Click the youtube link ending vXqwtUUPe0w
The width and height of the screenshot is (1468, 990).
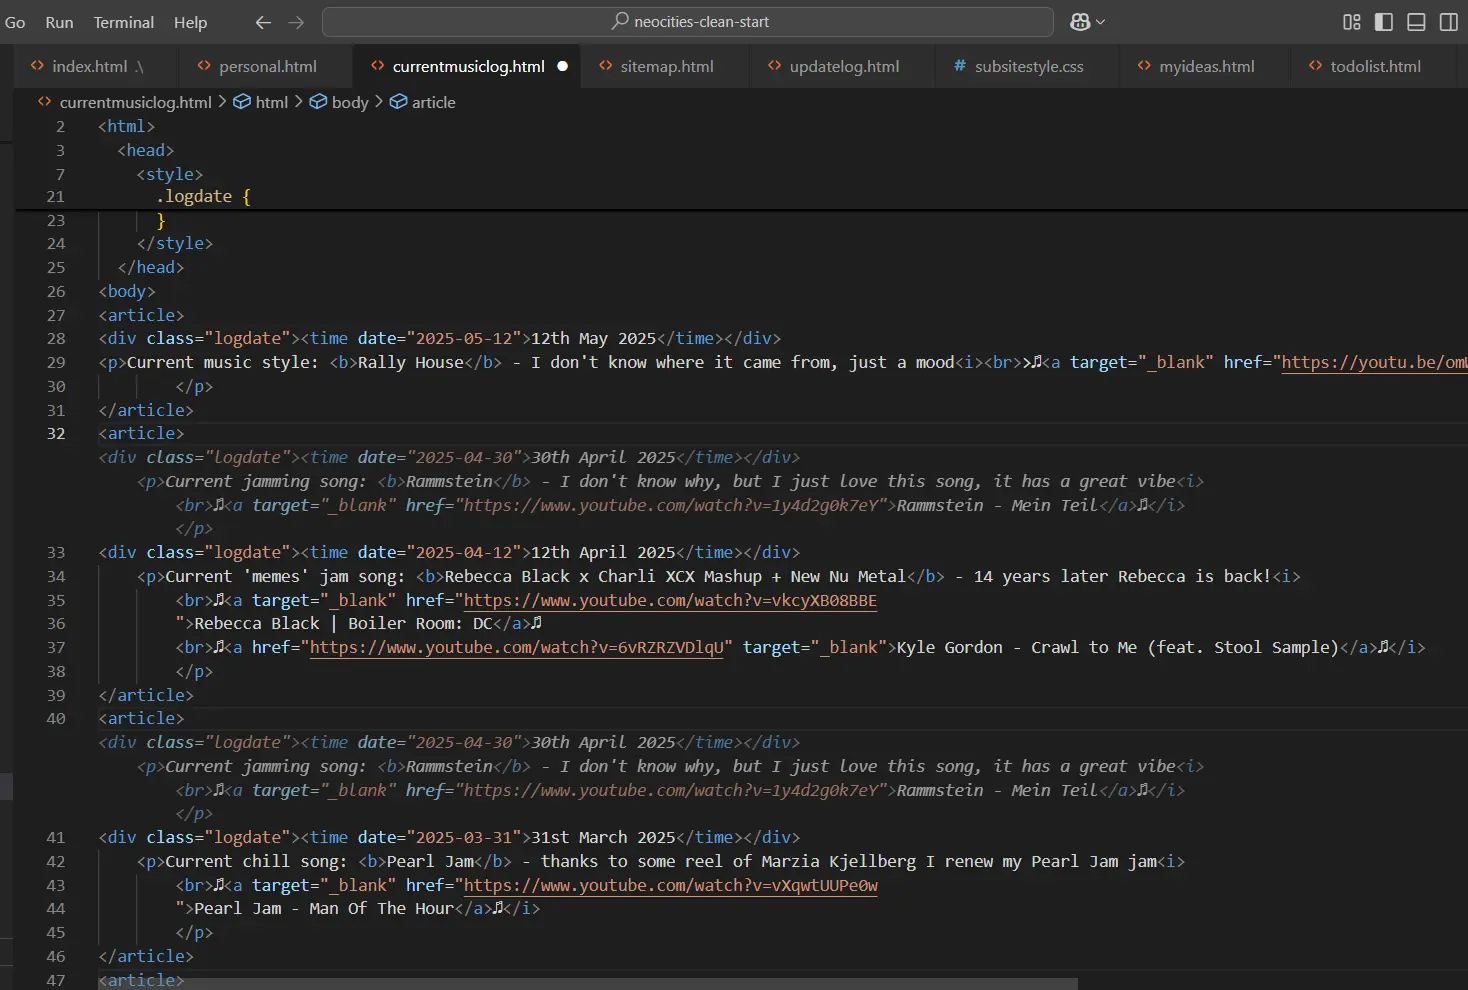click(x=671, y=885)
